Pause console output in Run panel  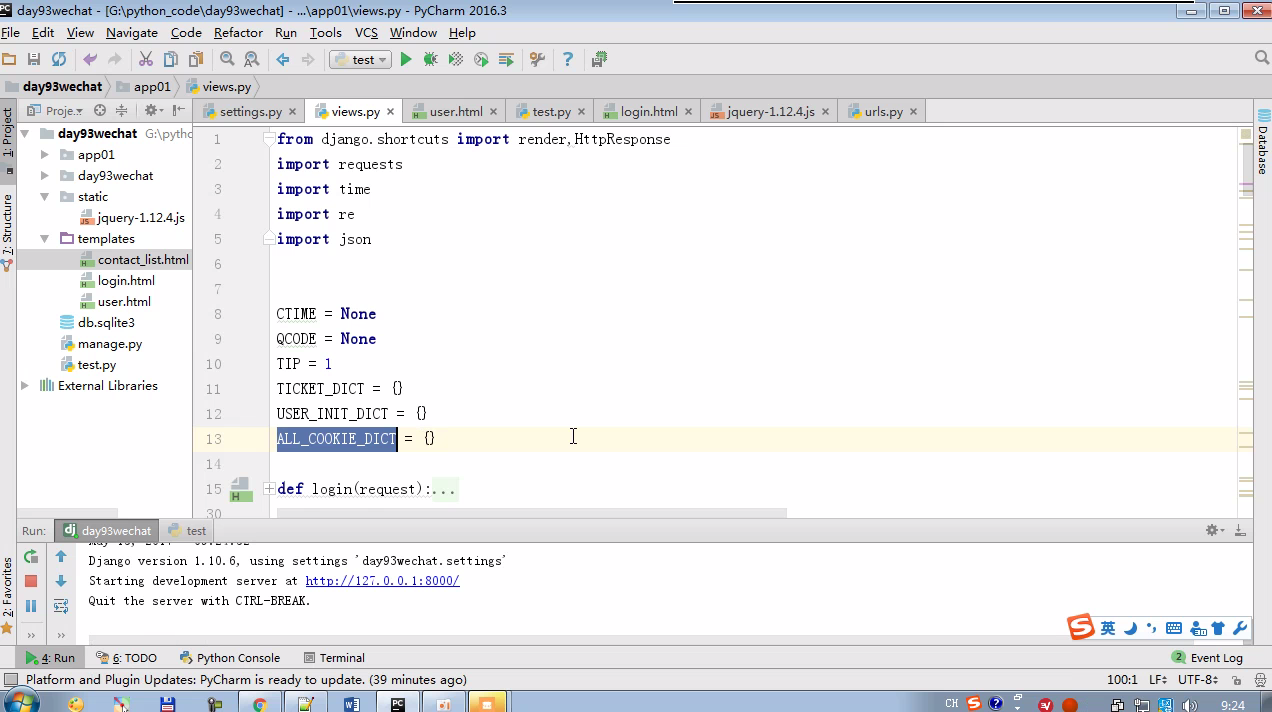[31, 606]
